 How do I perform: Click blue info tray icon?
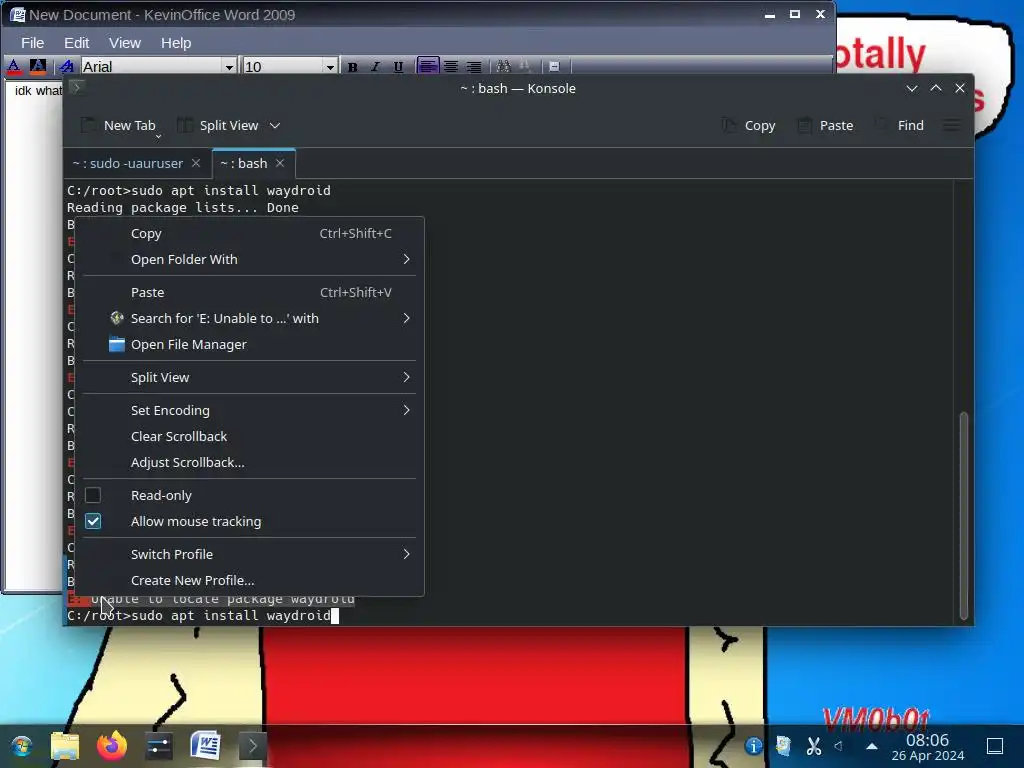point(754,746)
